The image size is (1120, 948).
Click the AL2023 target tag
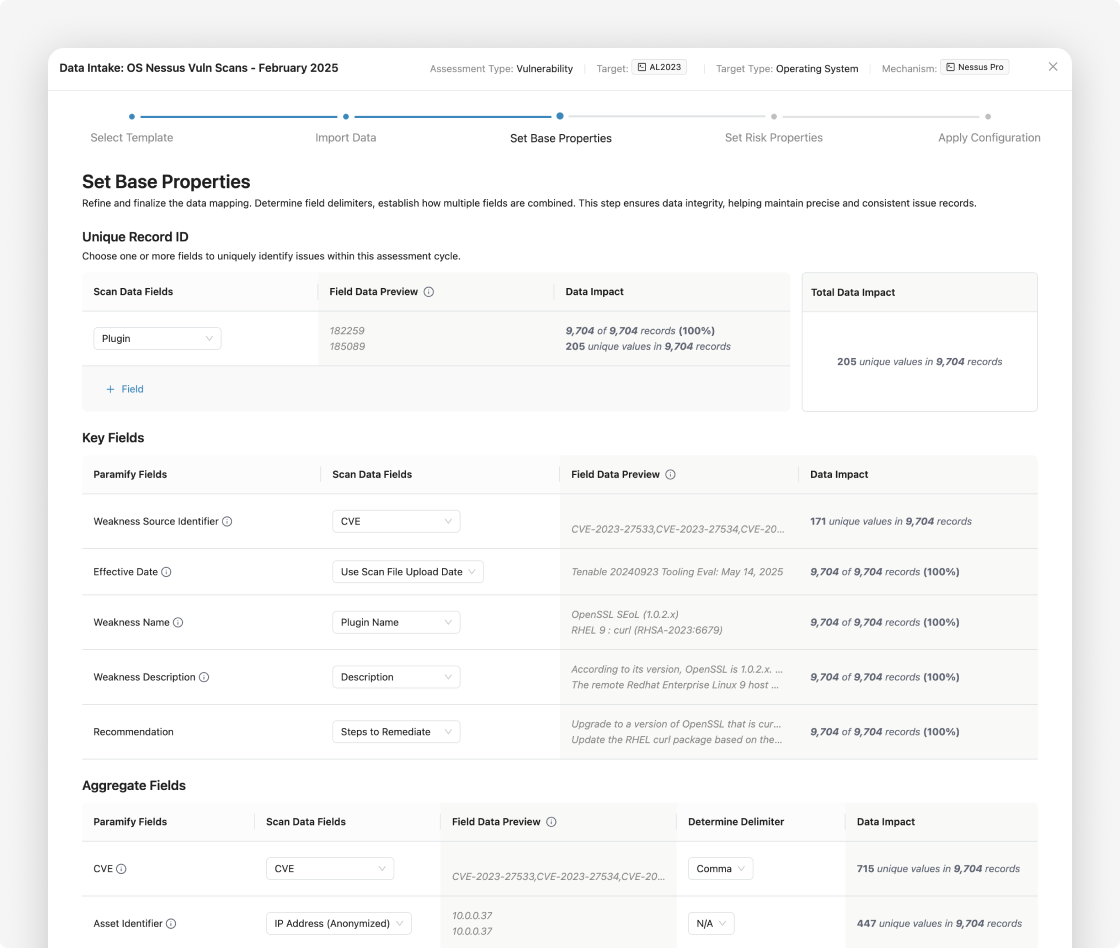coord(659,67)
